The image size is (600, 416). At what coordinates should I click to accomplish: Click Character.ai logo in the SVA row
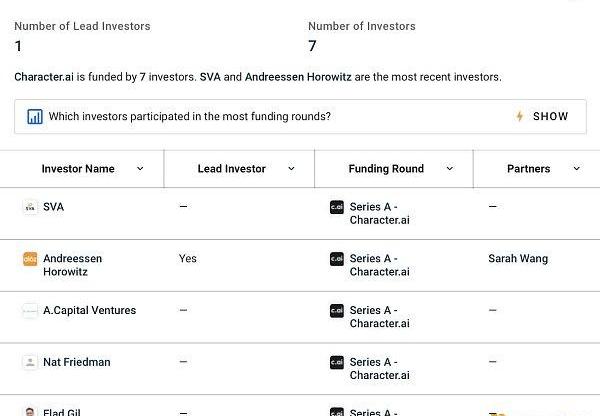[337, 208]
